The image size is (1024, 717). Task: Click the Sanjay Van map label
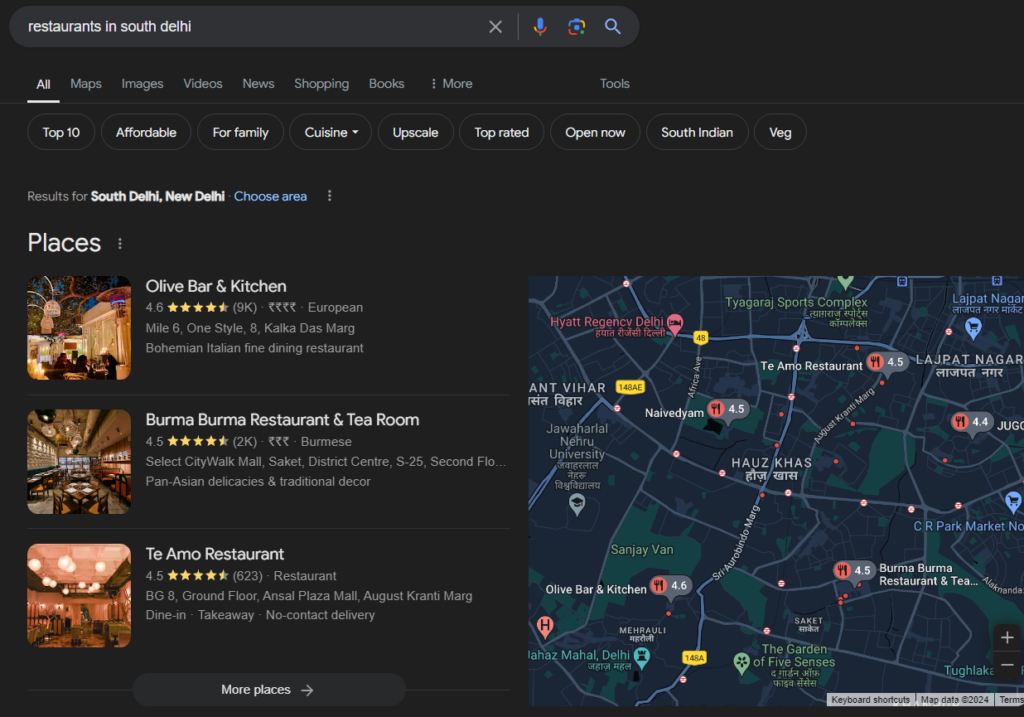(642, 550)
